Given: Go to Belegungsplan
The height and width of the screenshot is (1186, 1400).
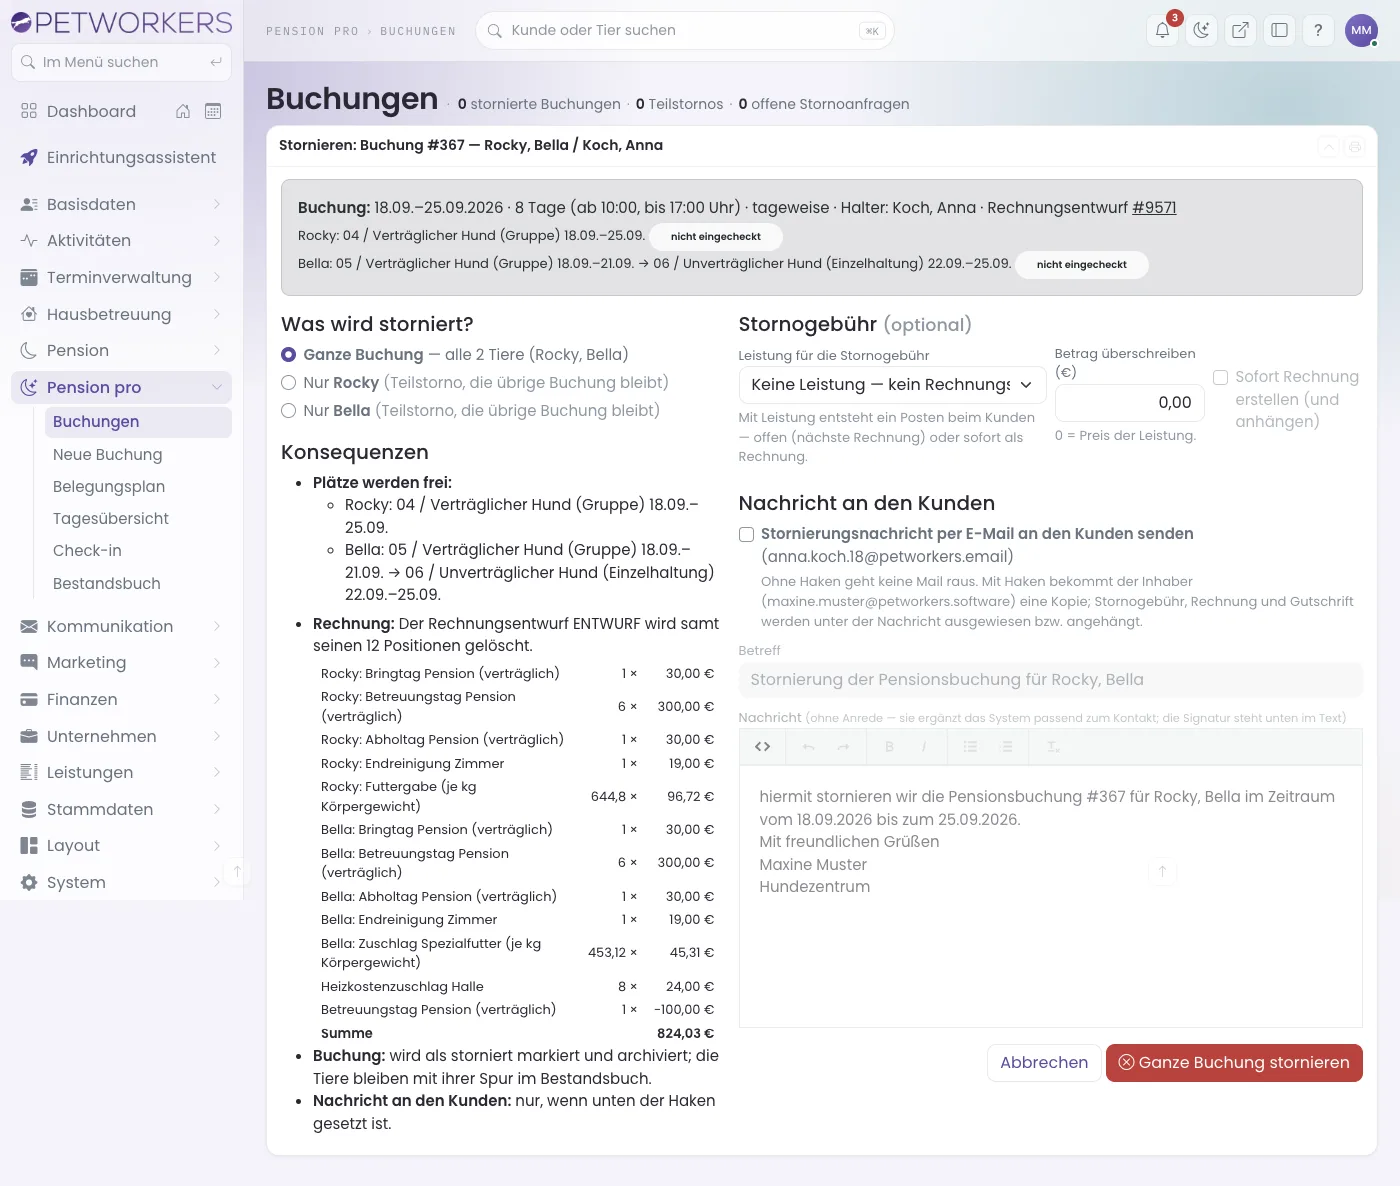Looking at the screenshot, I should click(x=138, y=486).
